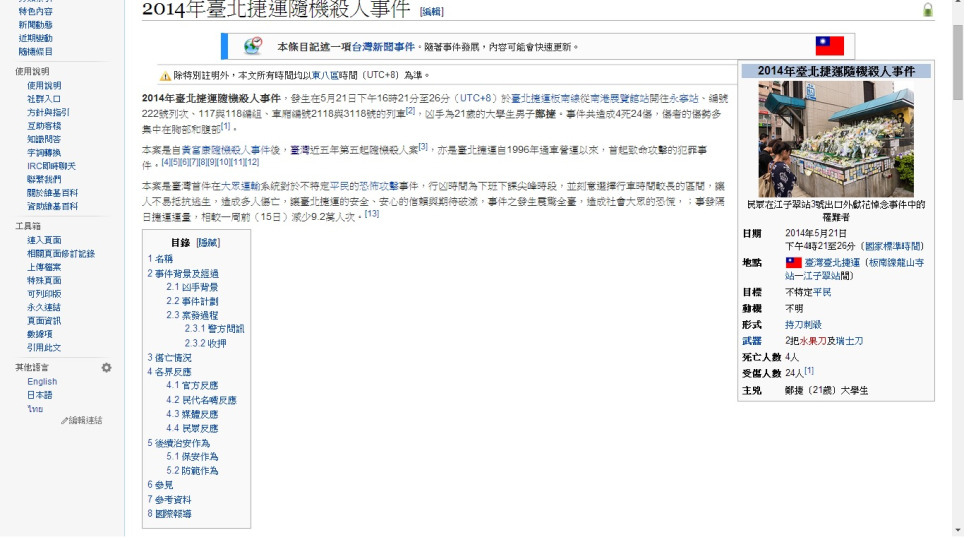Open 永久連結 in the toolbox
The width and height of the screenshot is (964, 540).
44,308
